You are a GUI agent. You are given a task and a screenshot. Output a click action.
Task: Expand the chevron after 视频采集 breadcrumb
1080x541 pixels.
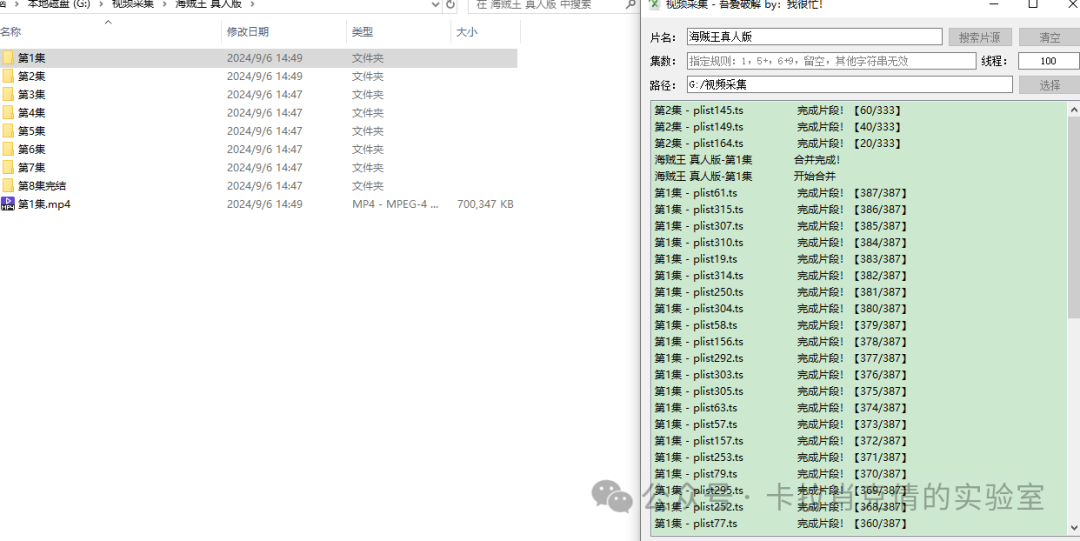pos(165,4)
